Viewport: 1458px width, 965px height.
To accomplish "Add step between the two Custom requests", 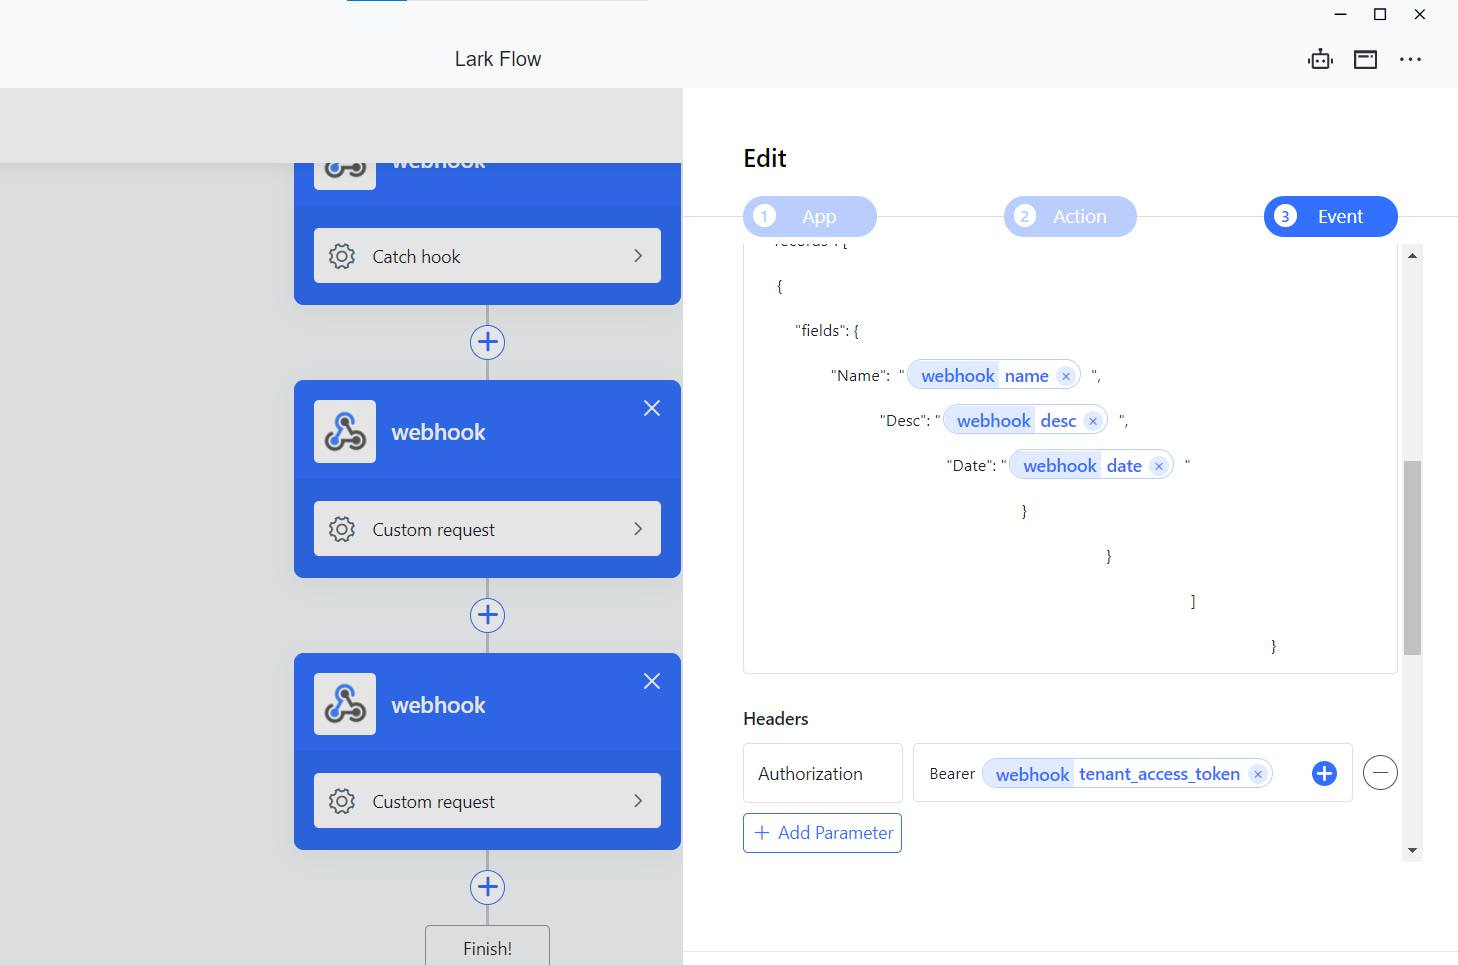I will tap(487, 615).
